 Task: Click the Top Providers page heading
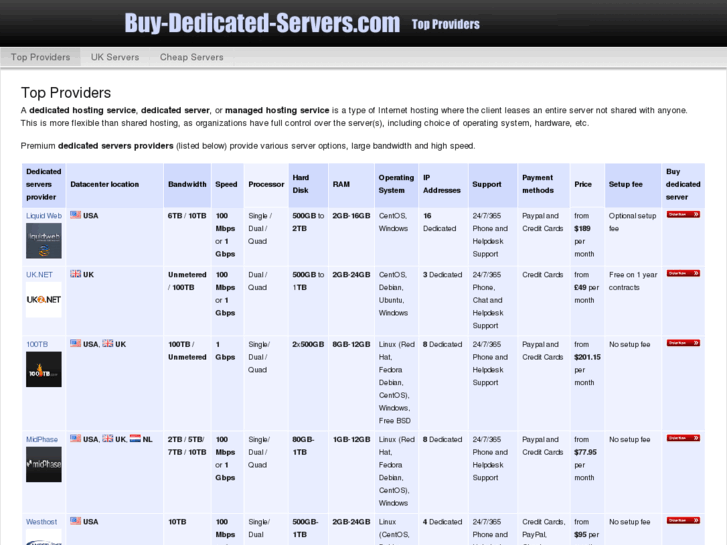[x=66, y=93]
